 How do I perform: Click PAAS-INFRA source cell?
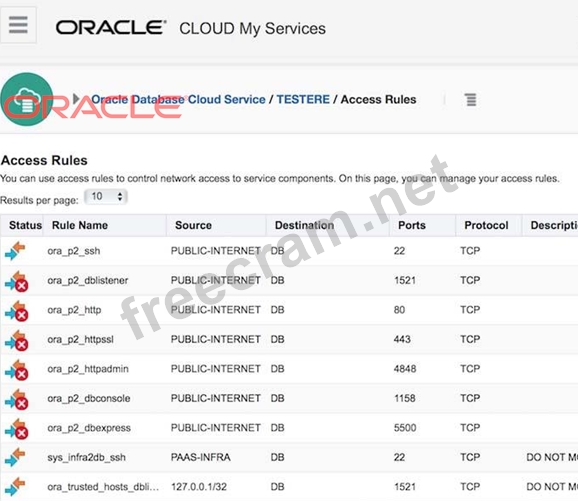click(x=201, y=457)
